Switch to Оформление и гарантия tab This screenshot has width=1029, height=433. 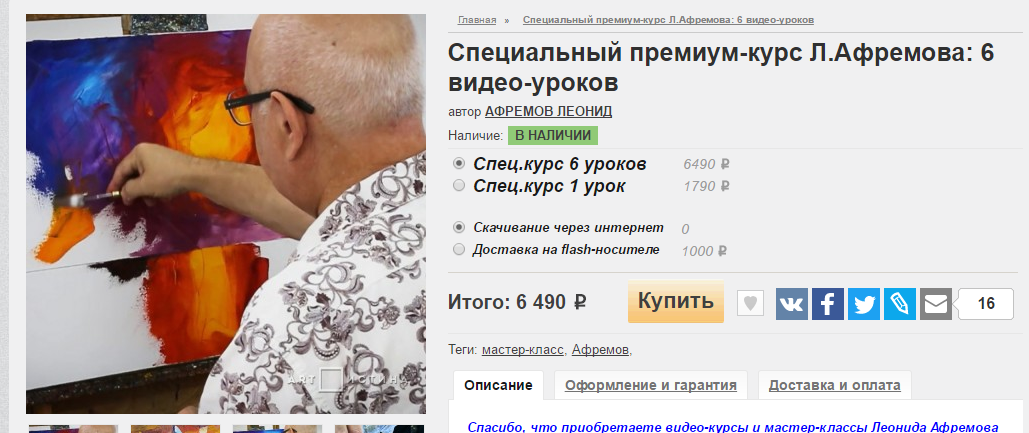point(651,385)
